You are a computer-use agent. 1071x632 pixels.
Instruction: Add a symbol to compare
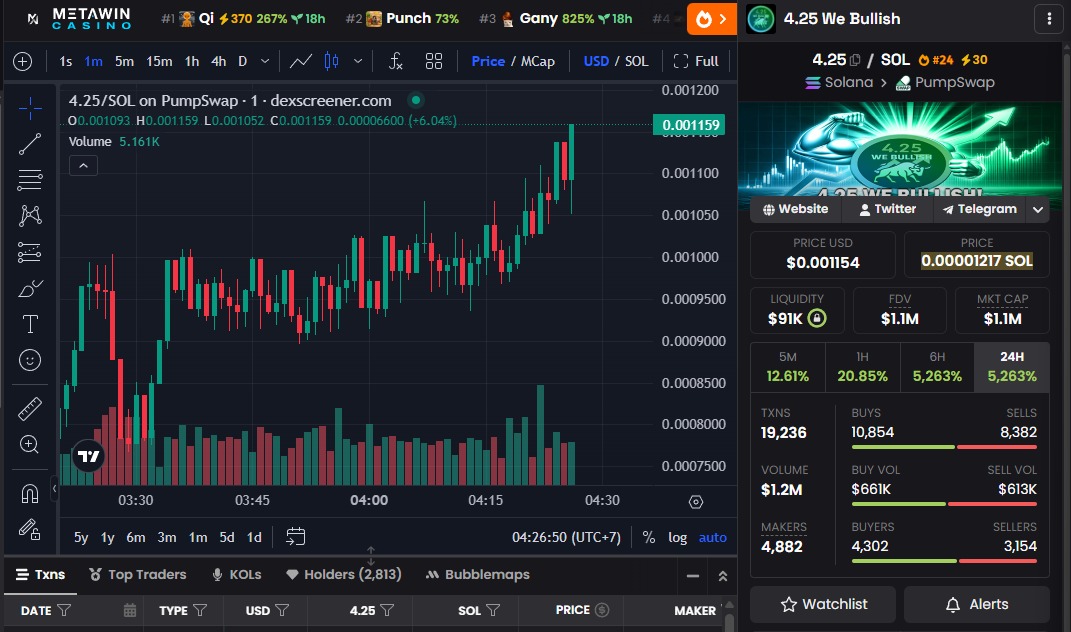coord(23,61)
